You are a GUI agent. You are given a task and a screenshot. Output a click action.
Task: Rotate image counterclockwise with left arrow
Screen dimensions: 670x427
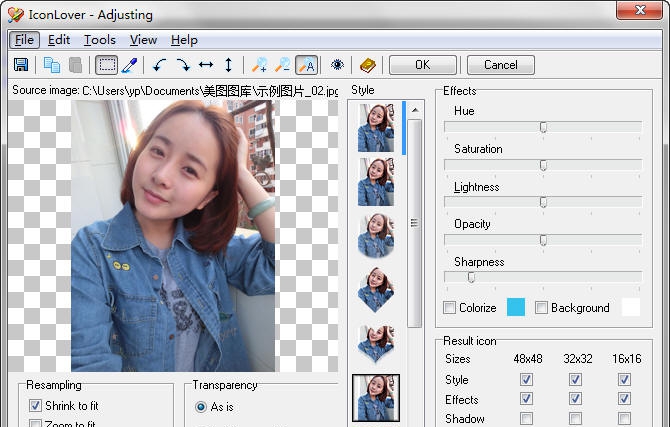160,65
